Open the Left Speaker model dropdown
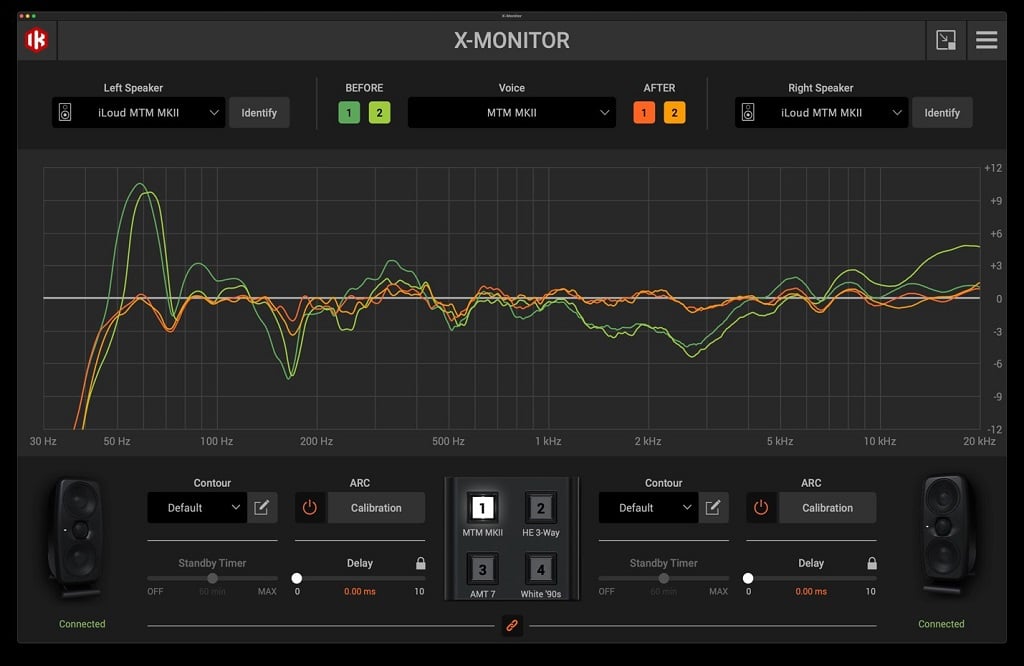 [x=138, y=112]
